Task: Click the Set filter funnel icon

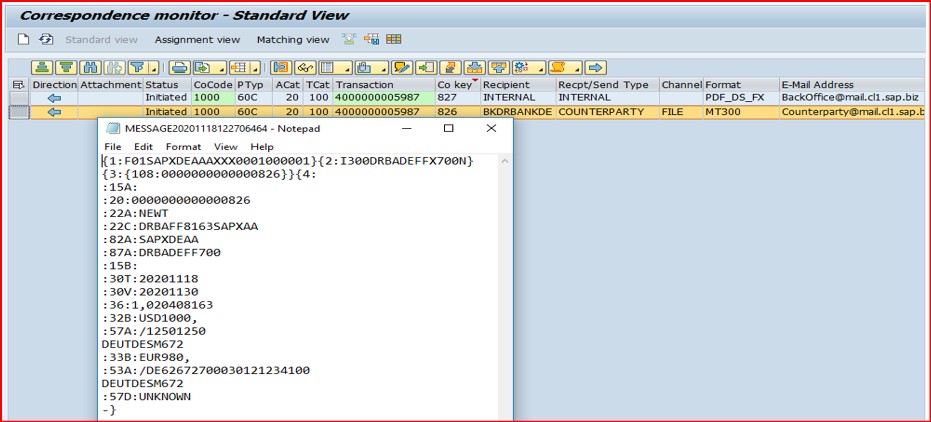Action: (137, 68)
